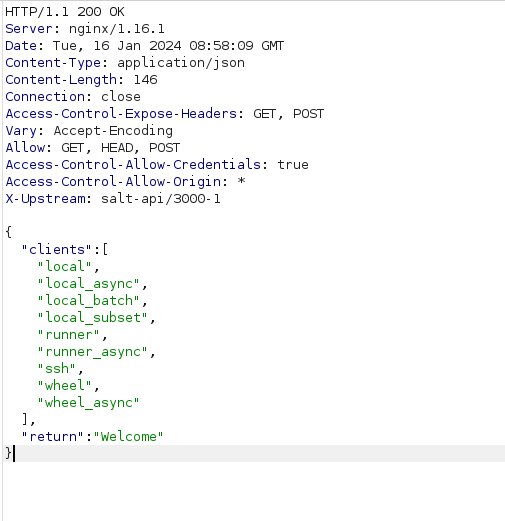Click the 'true' credentials value
505x521 pixels.
click(x=293, y=165)
